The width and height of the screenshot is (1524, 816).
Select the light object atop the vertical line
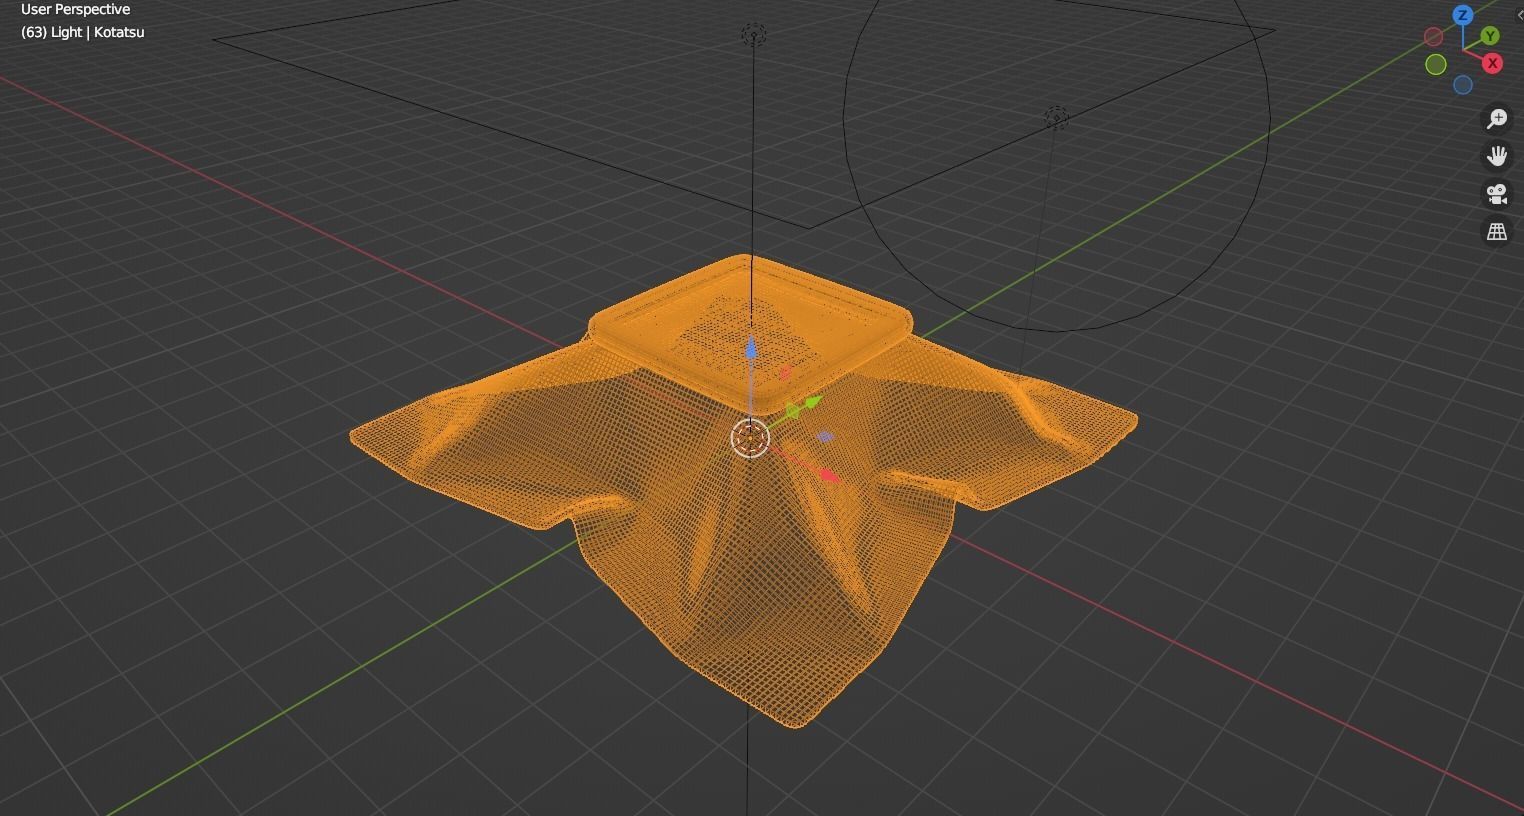(x=754, y=35)
